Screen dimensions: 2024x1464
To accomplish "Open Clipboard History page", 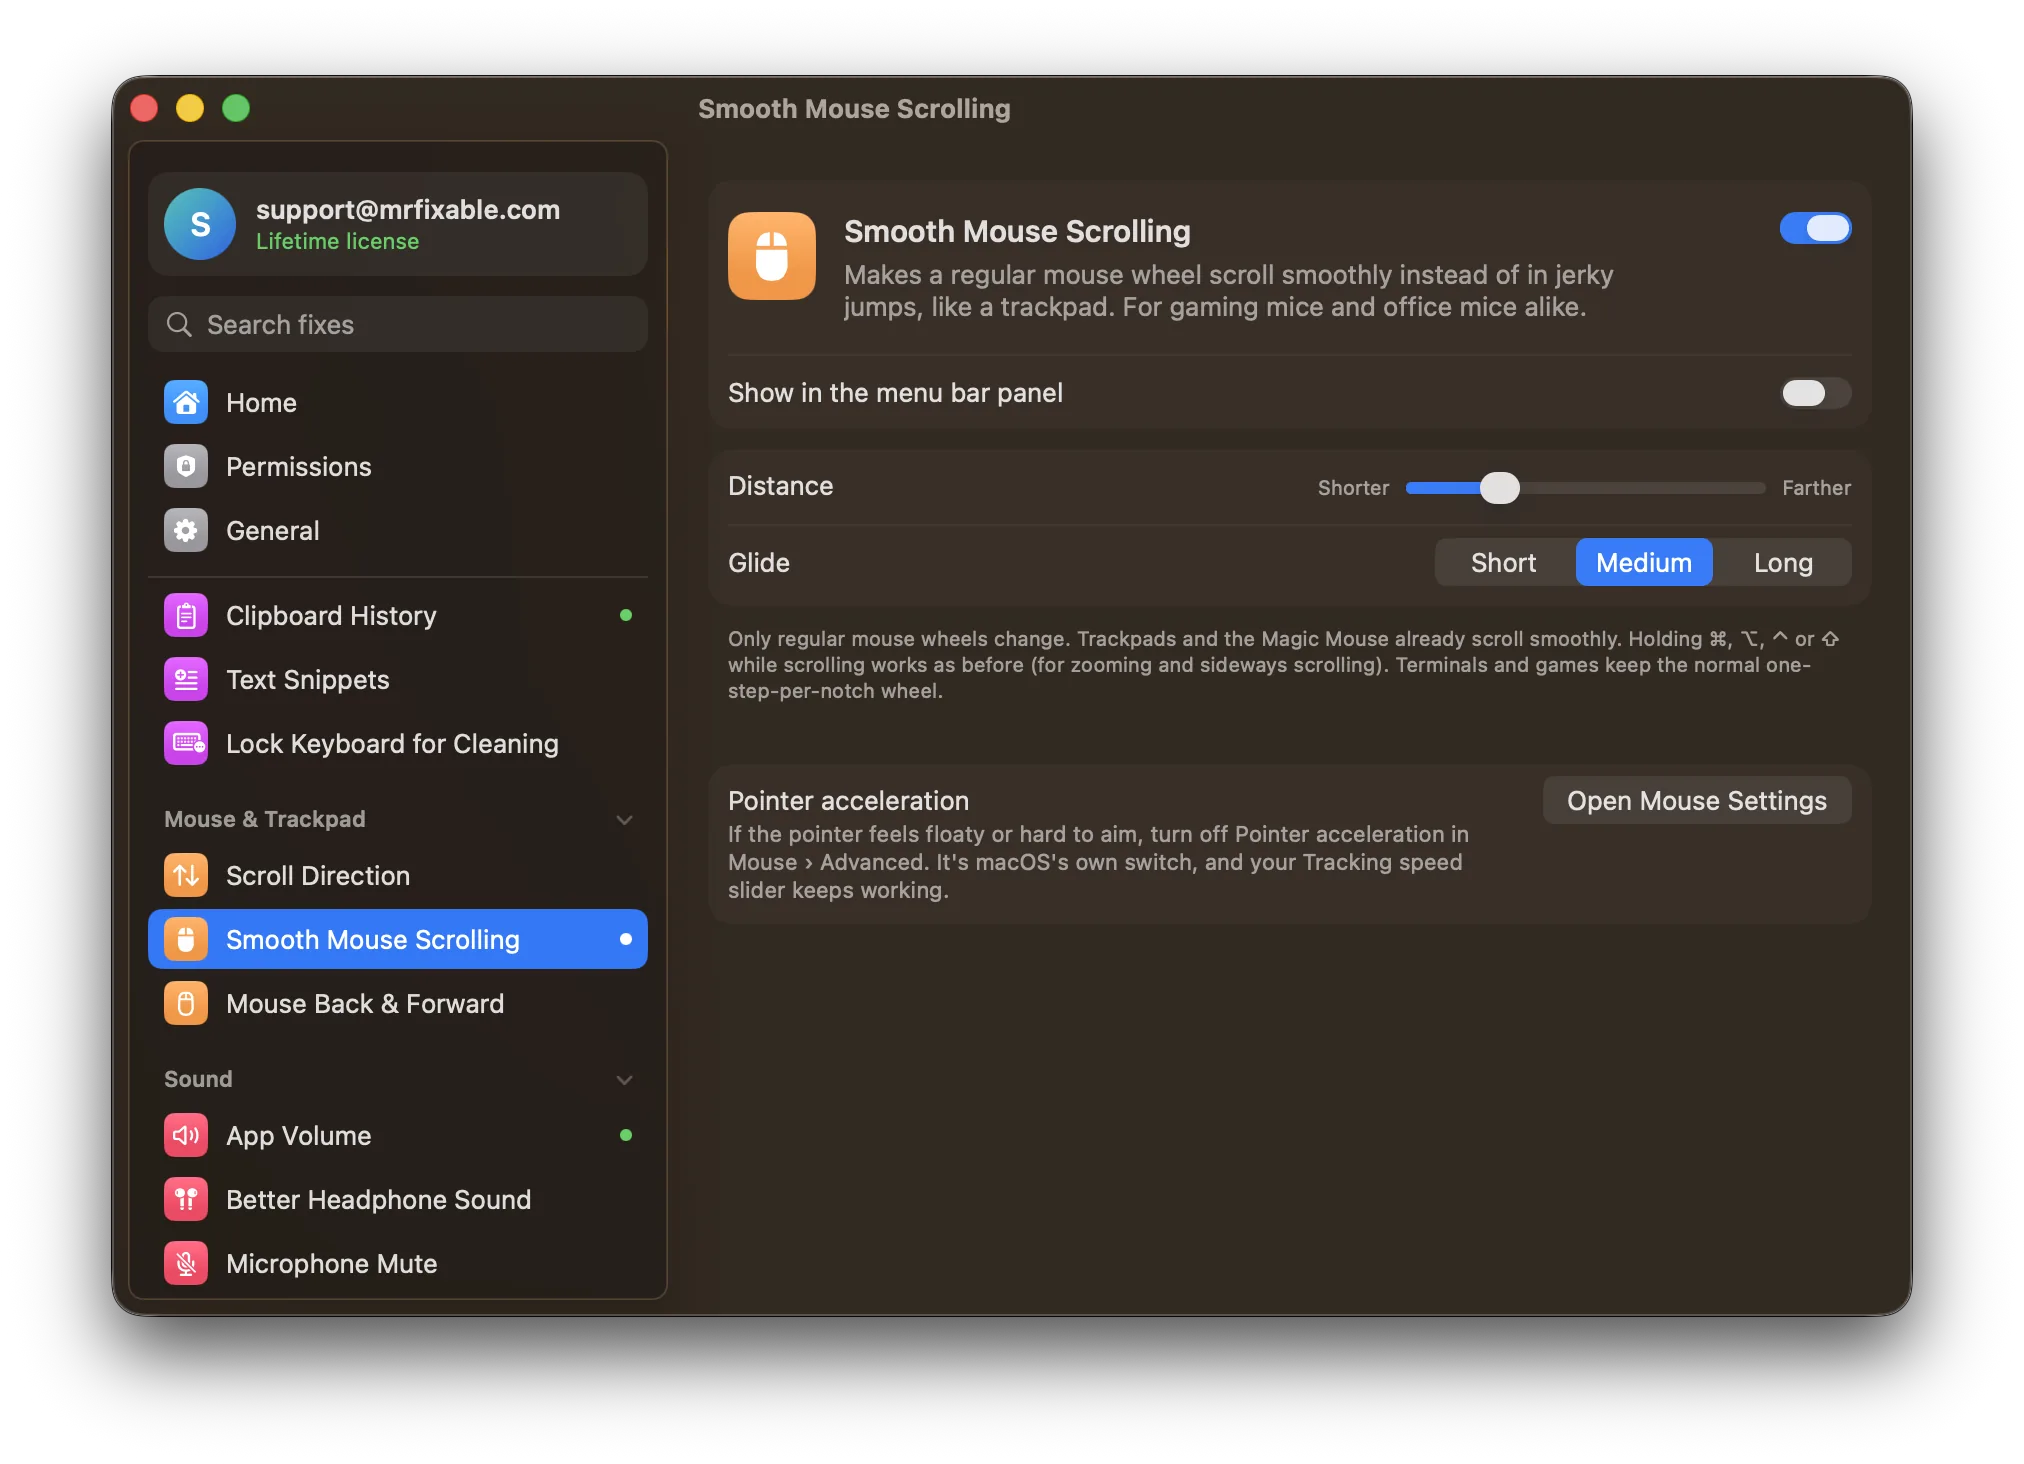I will tap(398, 616).
